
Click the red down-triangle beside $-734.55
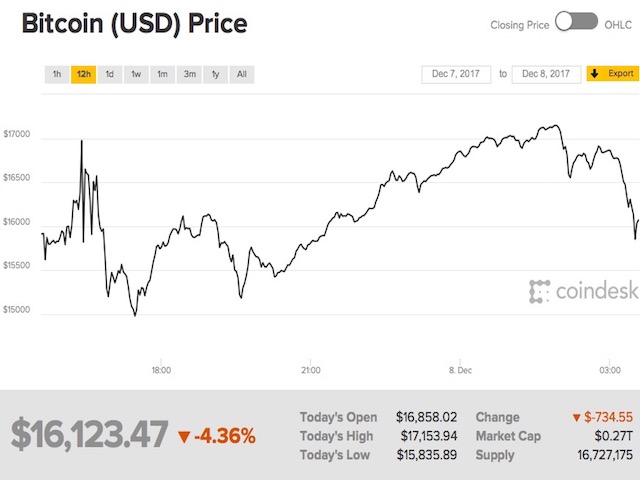575,417
